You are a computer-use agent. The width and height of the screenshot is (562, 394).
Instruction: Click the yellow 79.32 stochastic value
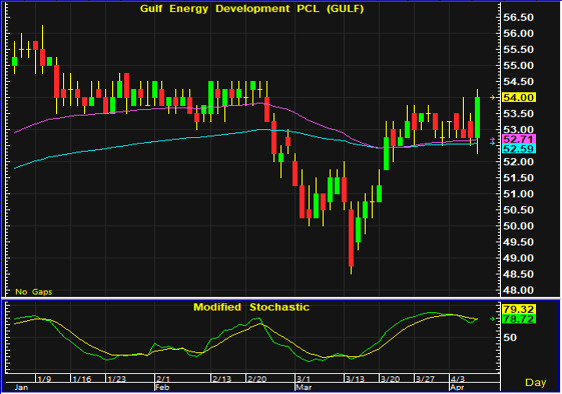(519, 309)
